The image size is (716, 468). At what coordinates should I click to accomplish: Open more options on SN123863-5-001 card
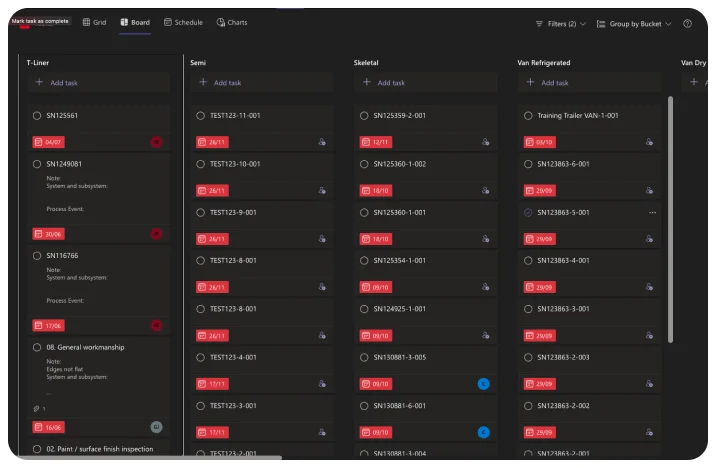tap(652, 212)
